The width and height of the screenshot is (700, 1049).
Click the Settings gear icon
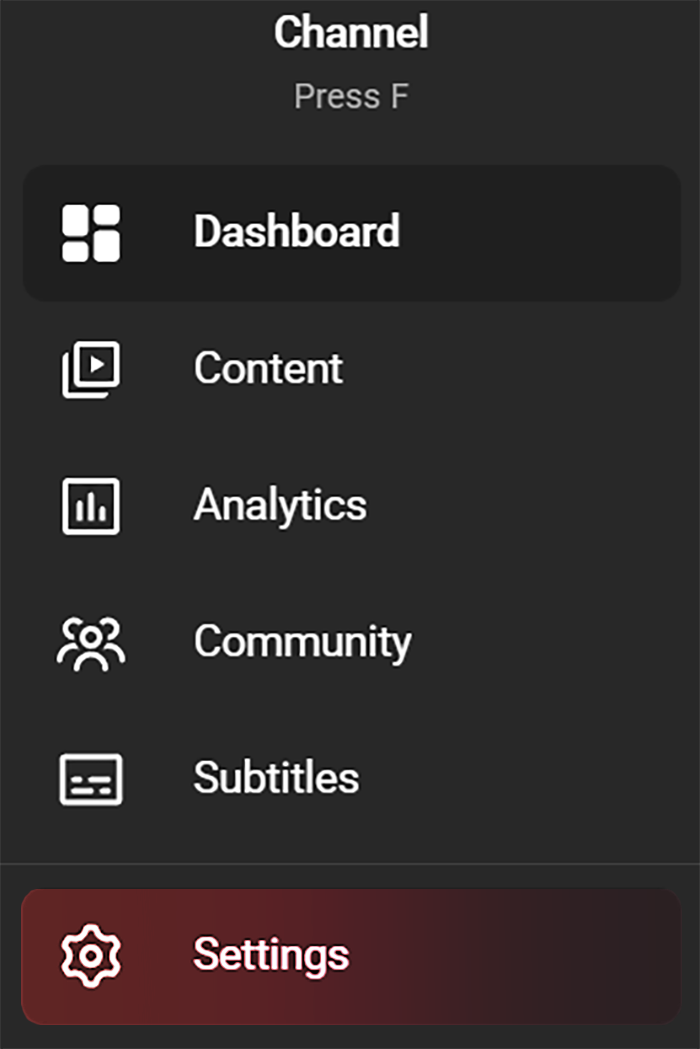point(91,955)
